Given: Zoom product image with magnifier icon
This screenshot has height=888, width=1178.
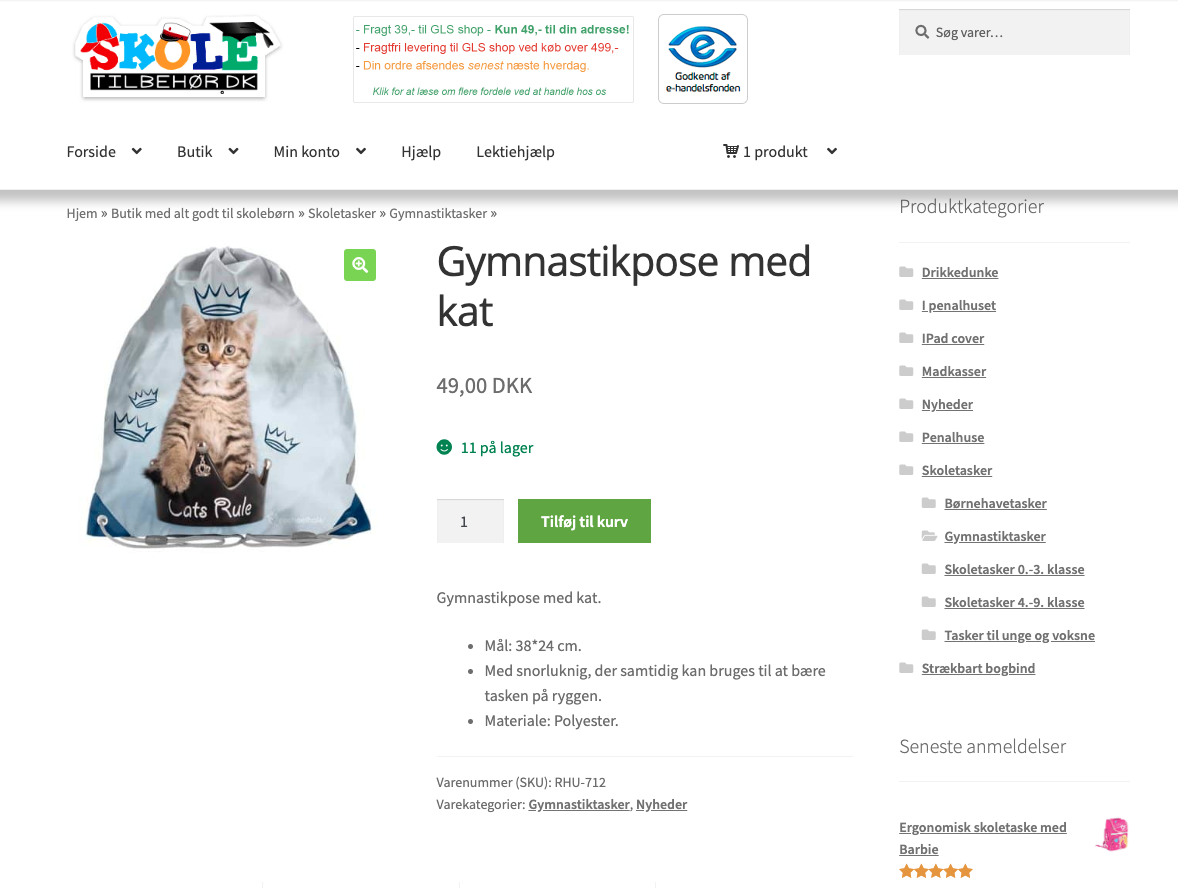Looking at the screenshot, I should (x=360, y=264).
